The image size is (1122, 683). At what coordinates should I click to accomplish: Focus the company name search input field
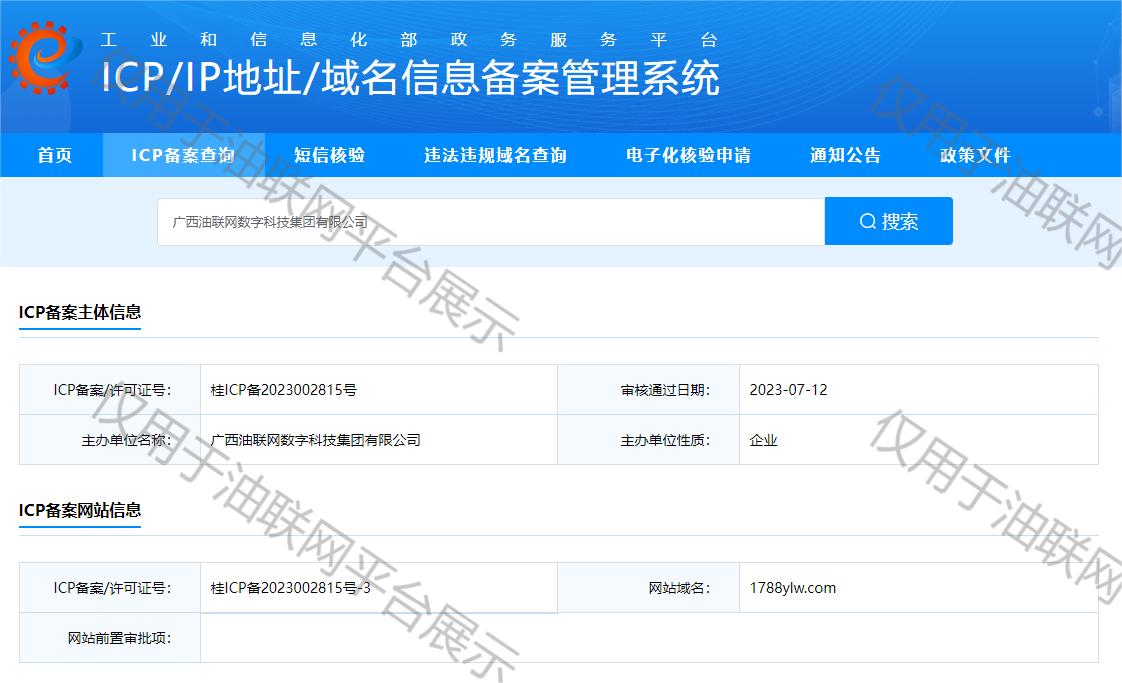[491, 222]
